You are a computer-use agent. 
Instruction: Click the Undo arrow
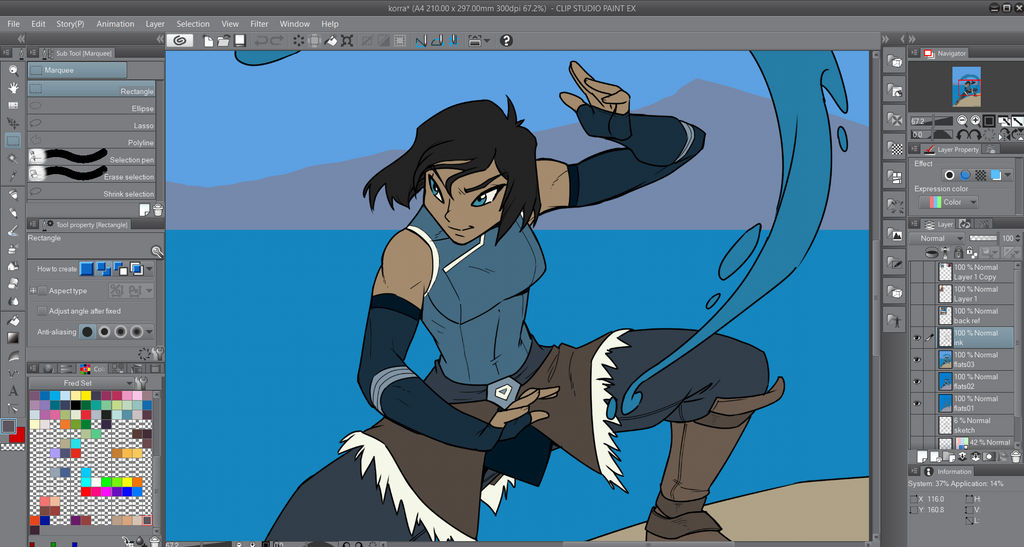point(261,41)
